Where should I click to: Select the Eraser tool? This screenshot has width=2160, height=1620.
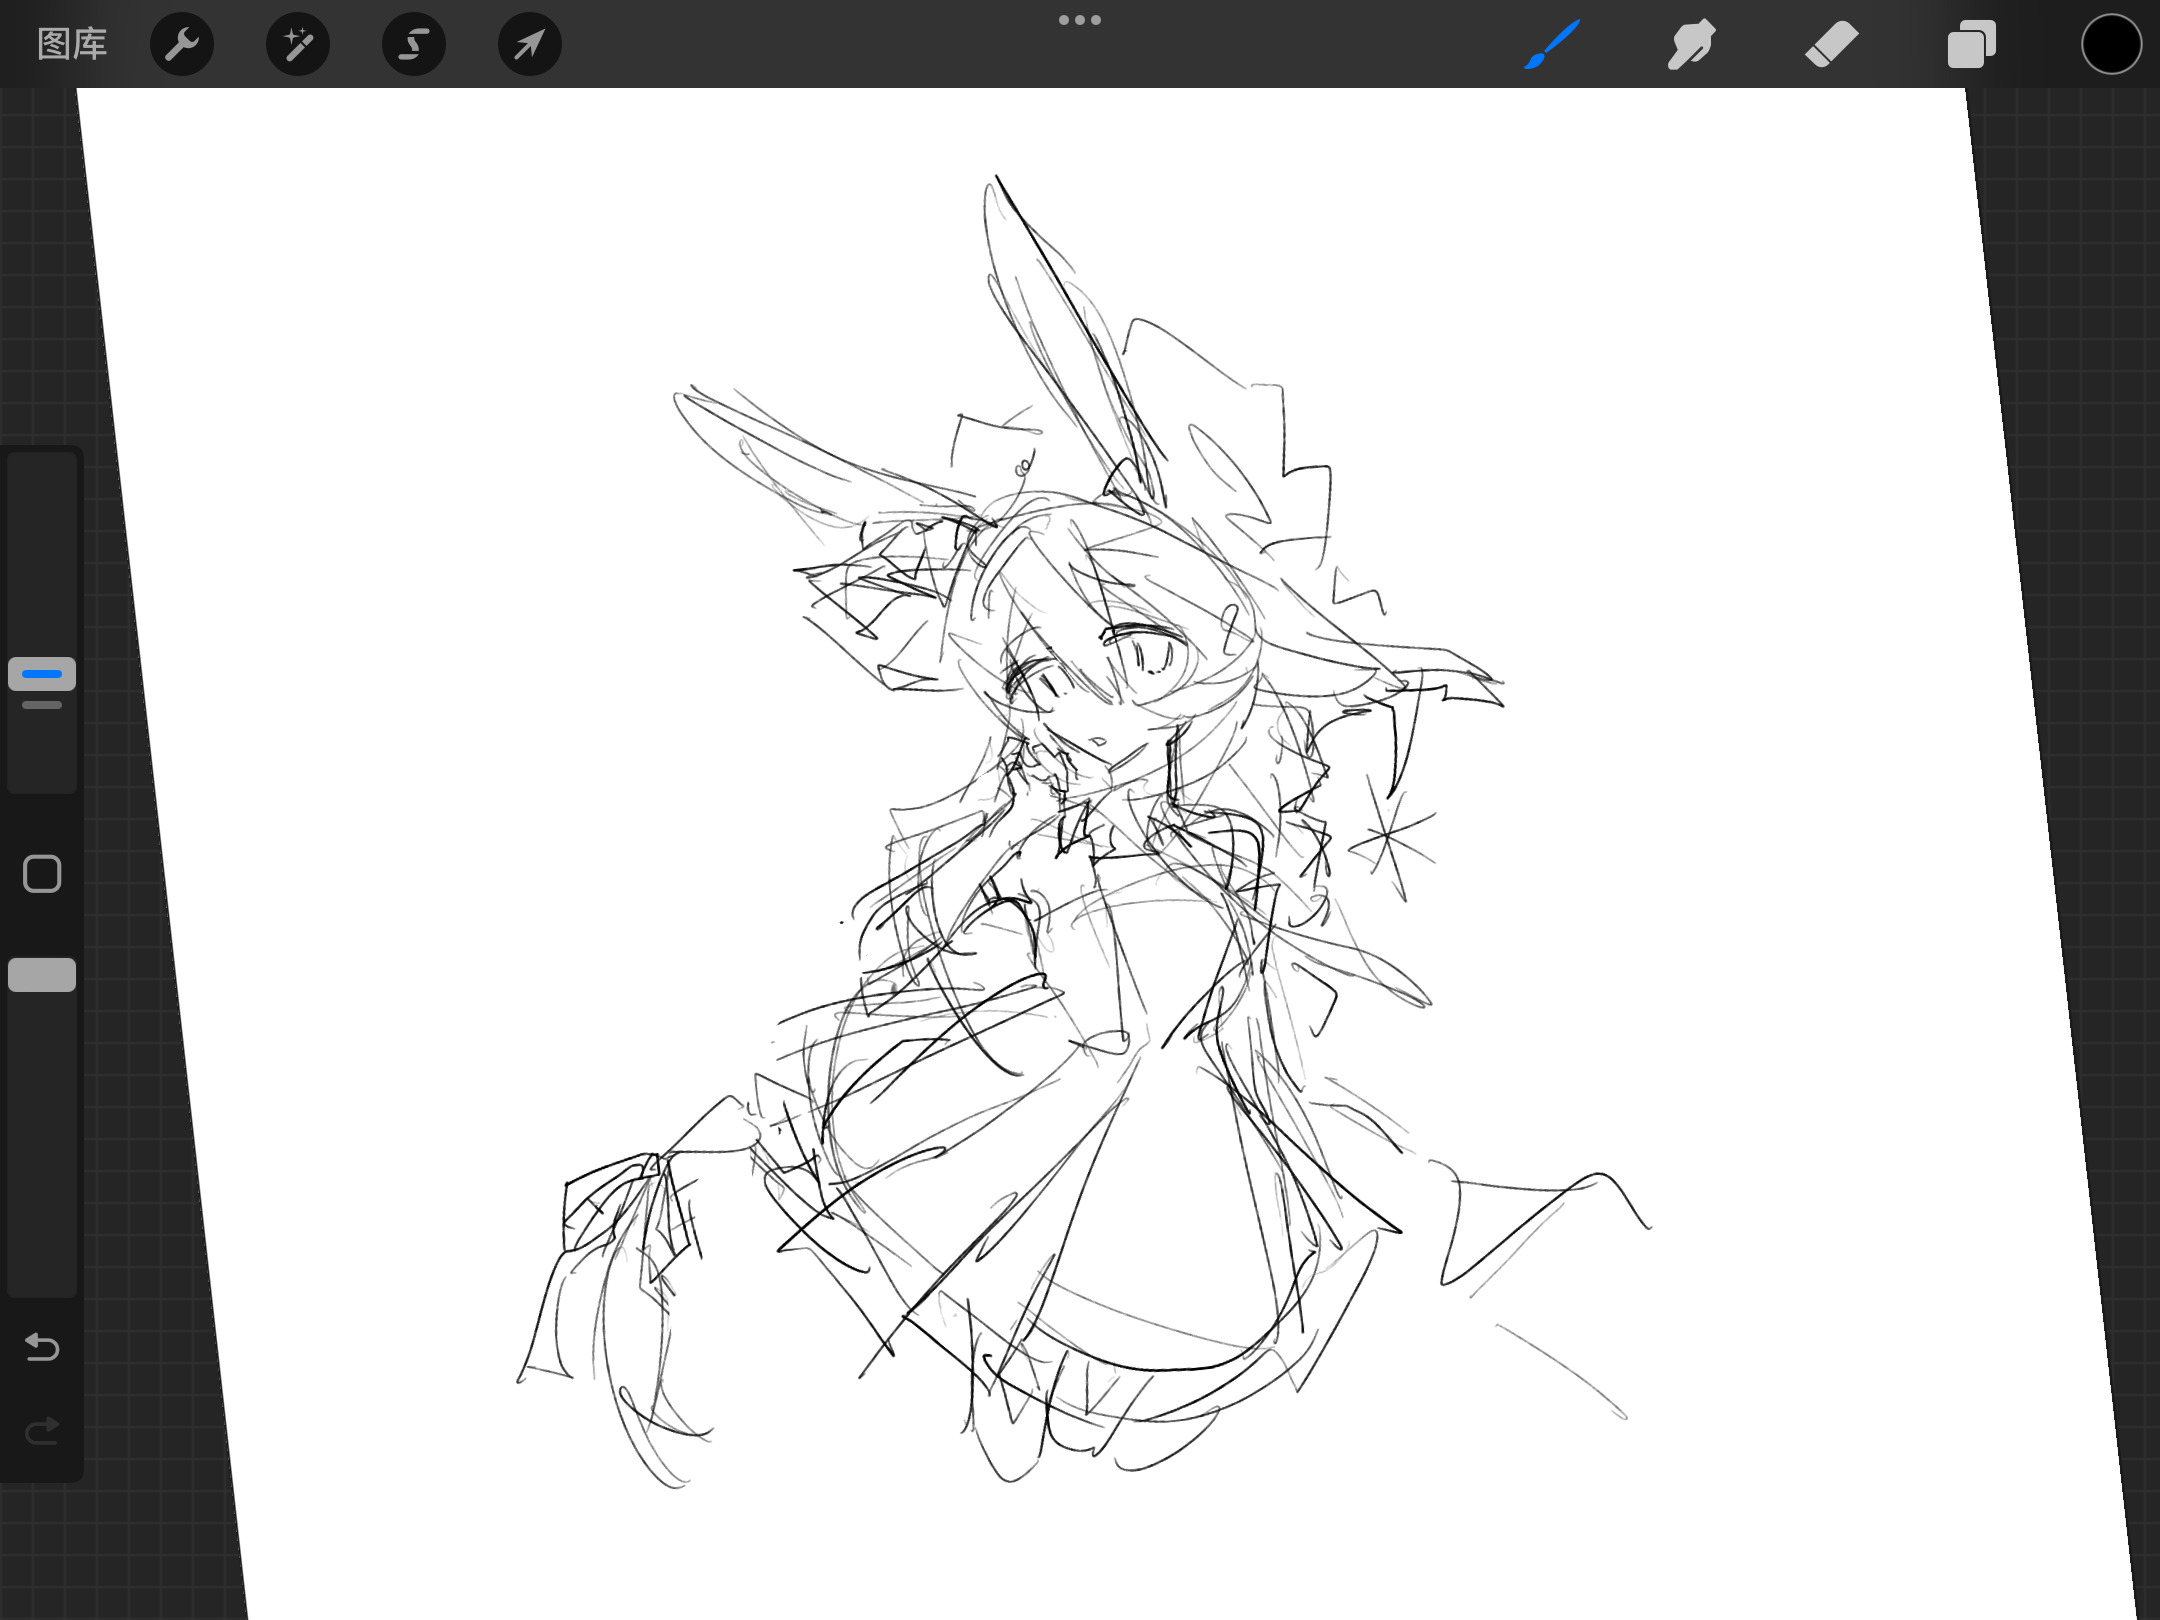pyautogui.click(x=1831, y=44)
